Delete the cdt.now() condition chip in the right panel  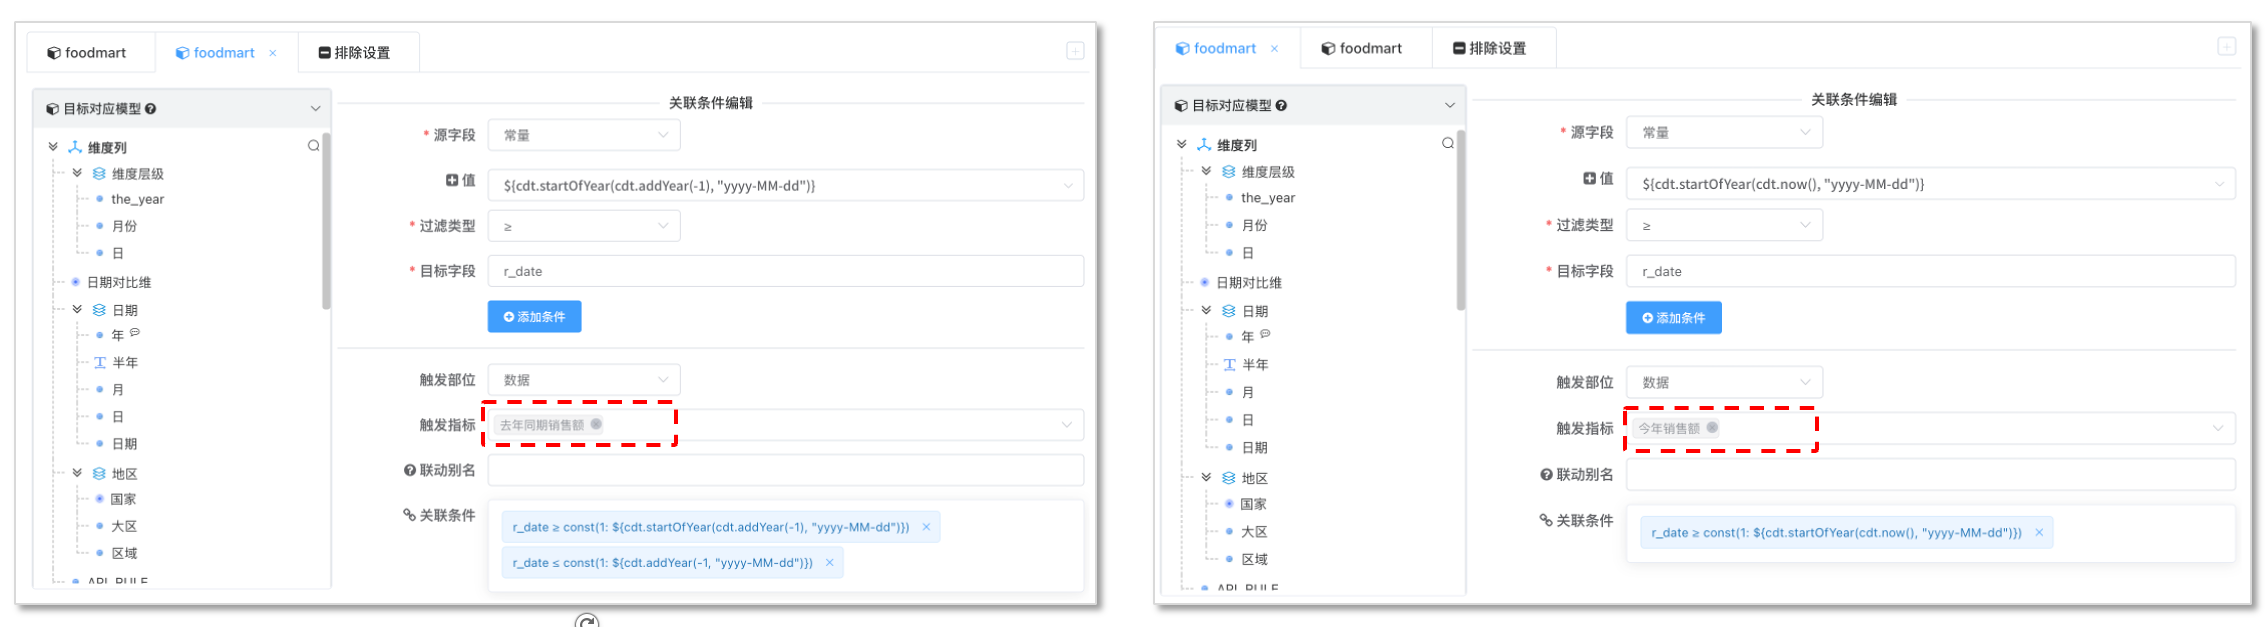tap(2039, 533)
